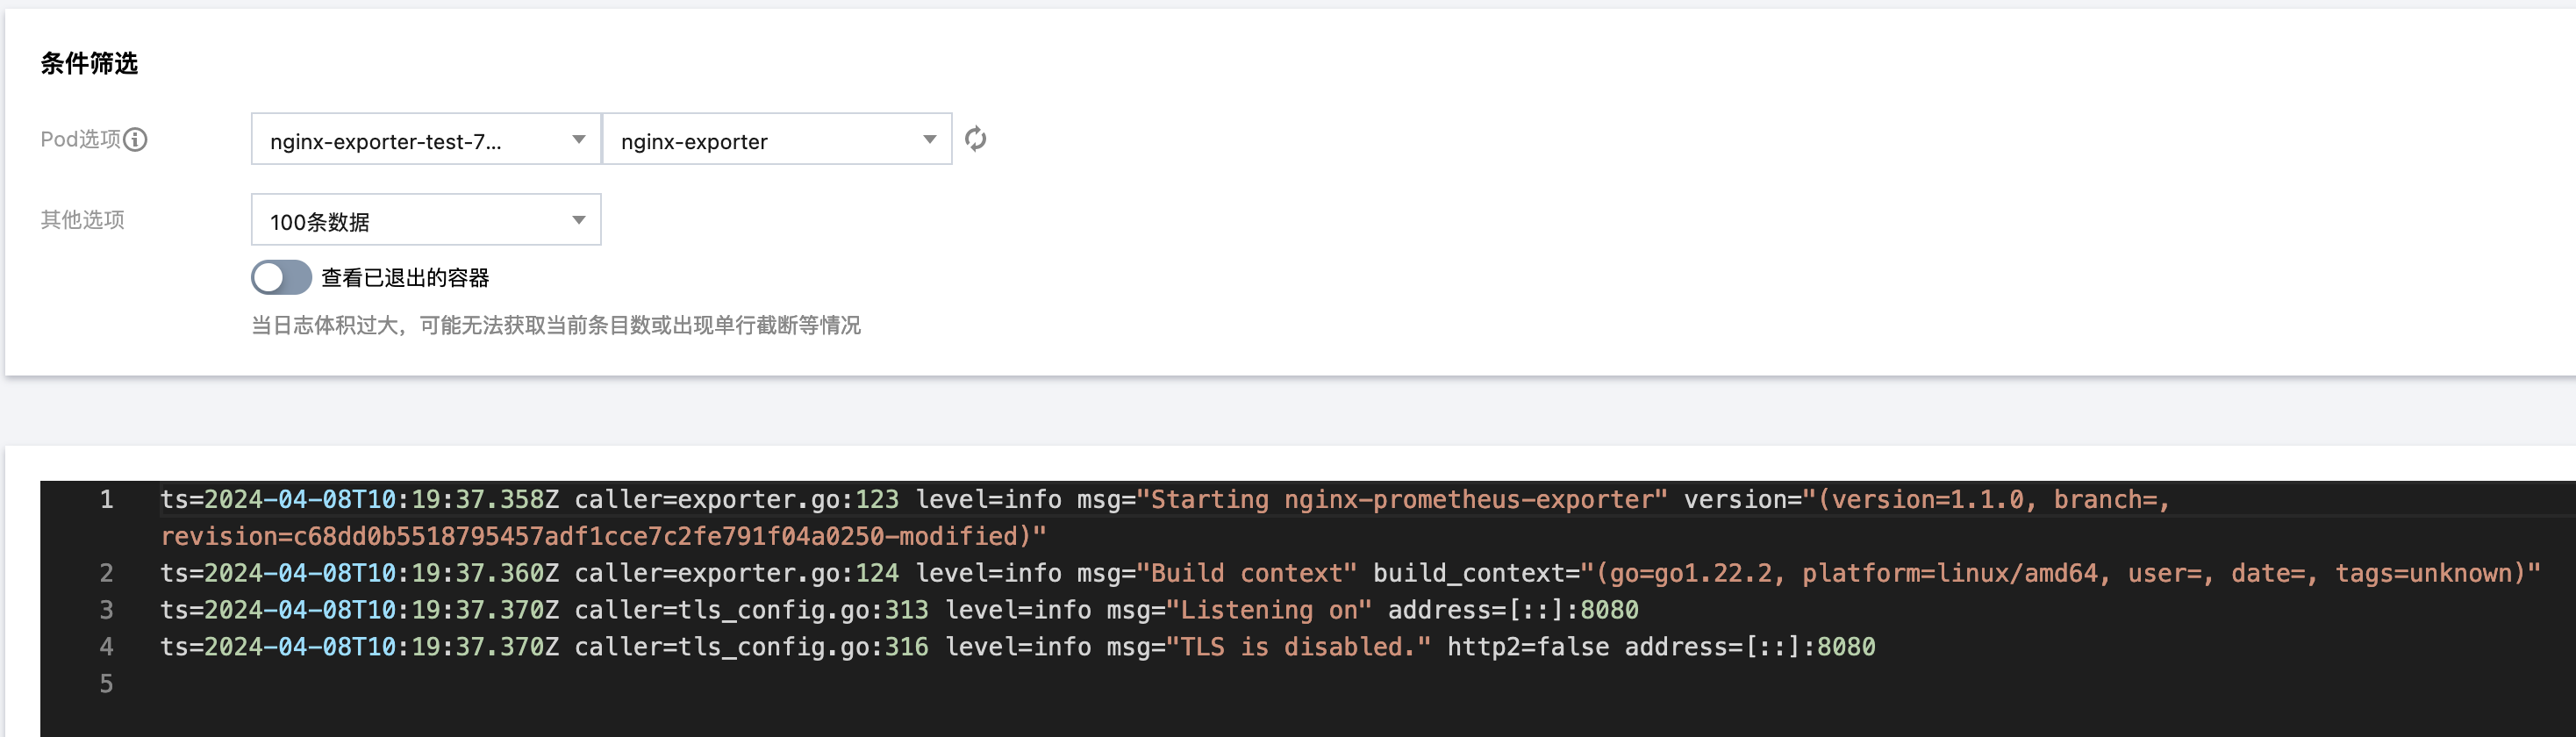
Task: Click the 查看已退出的容器 label text
Action: [405, 278]
